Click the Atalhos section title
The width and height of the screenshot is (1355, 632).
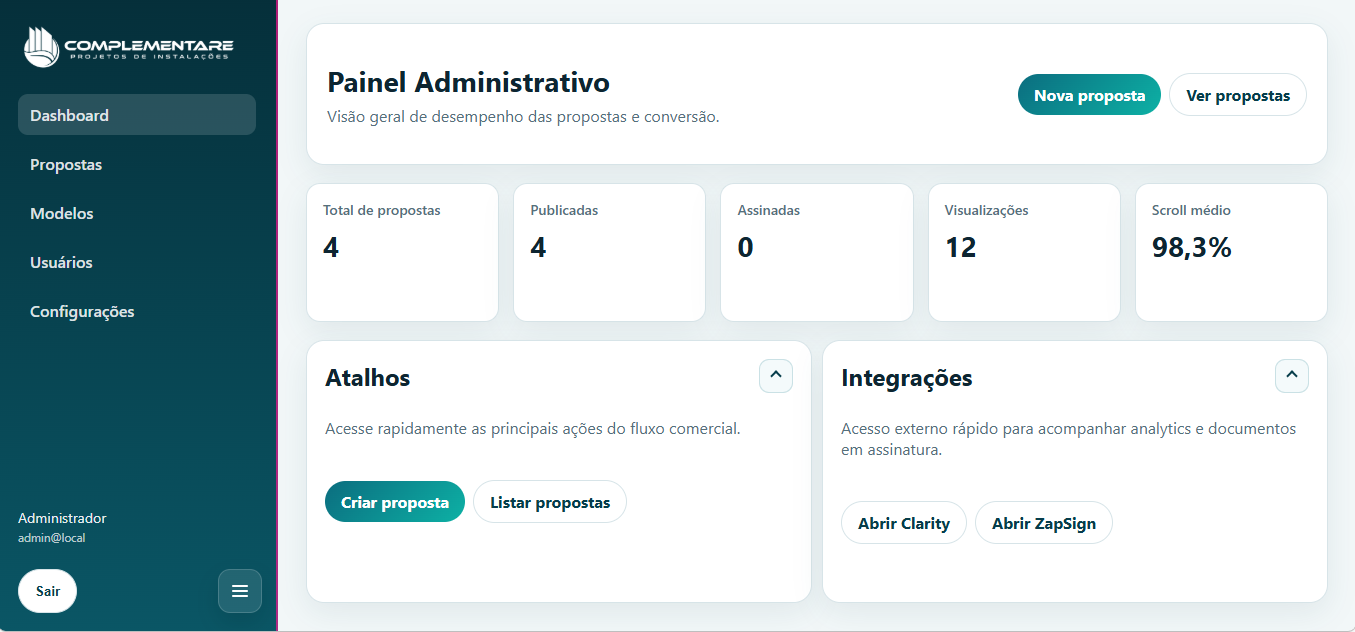(x=368, y=377)
